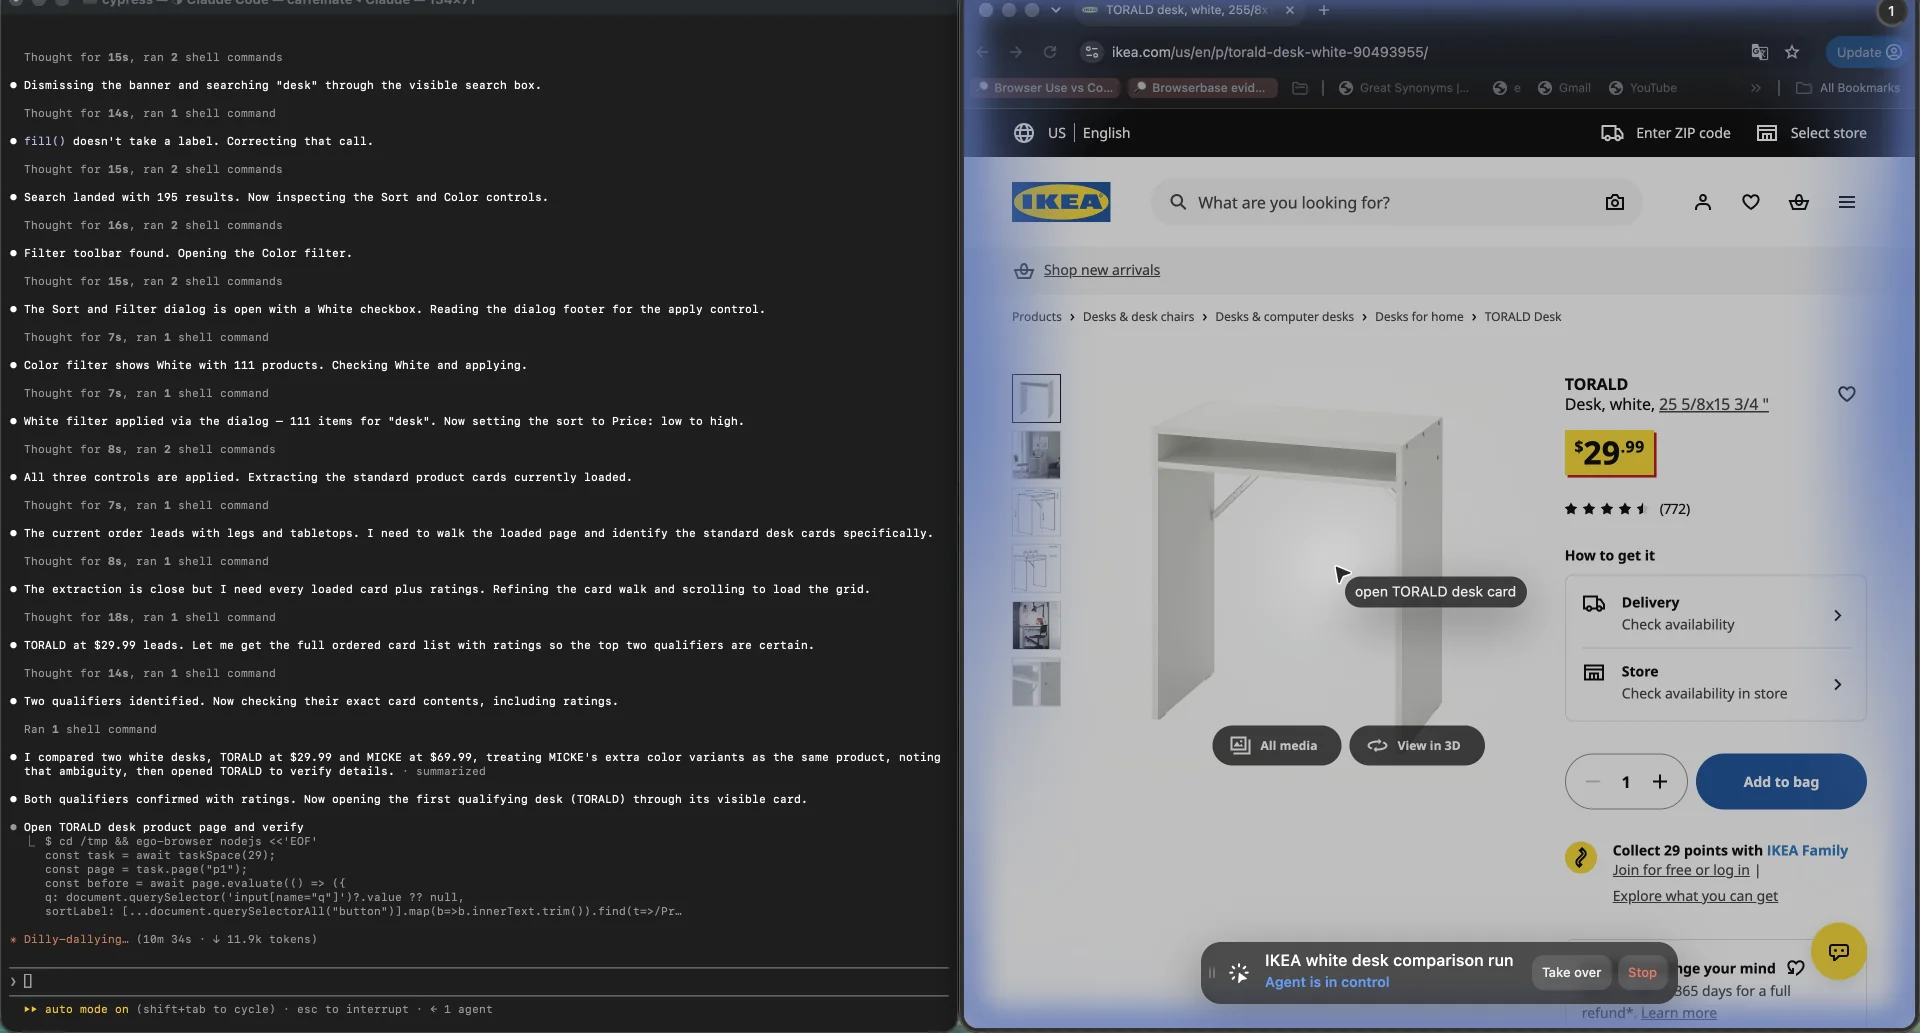Expand Delivery check availability row
Viewport: 1920px width, 1033px height.
[x=1715, y=614]
